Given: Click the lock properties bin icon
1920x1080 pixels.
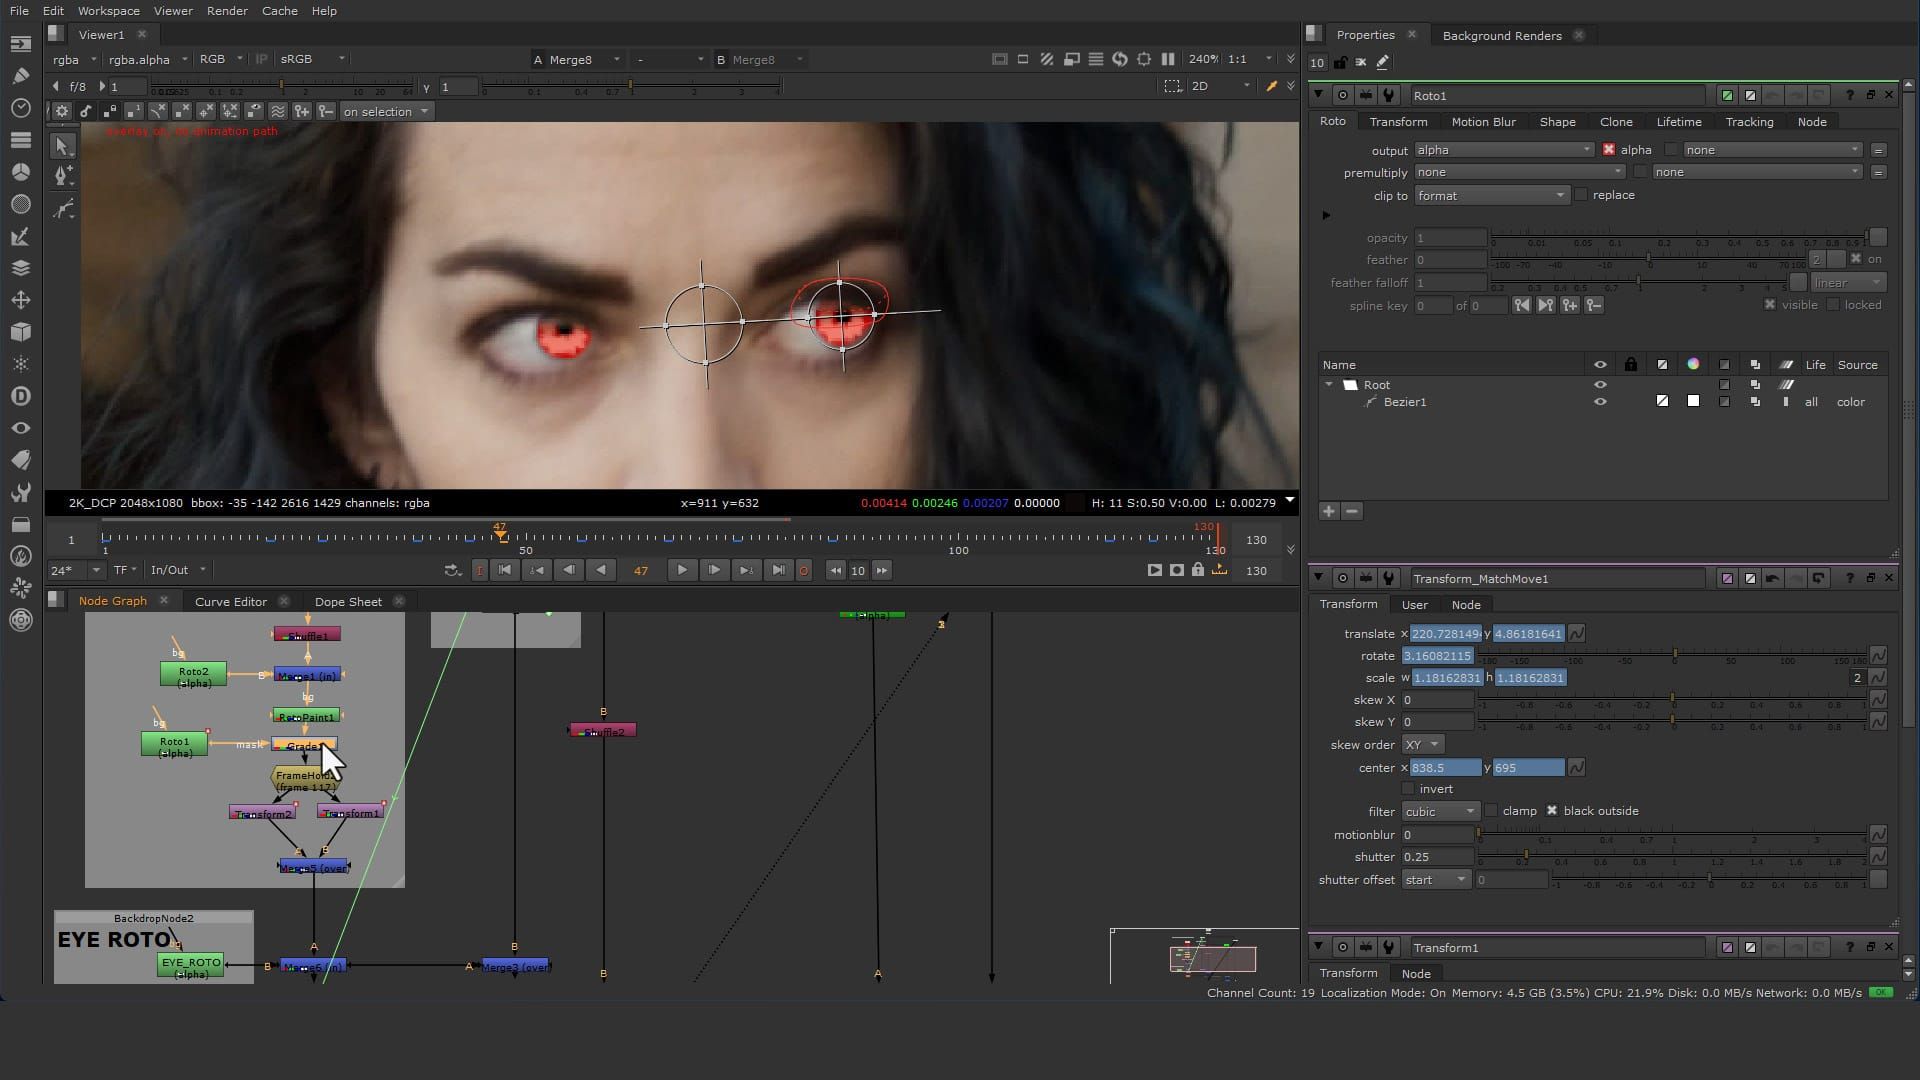Looking at the screenshot, I should (x=1340, y=62).
